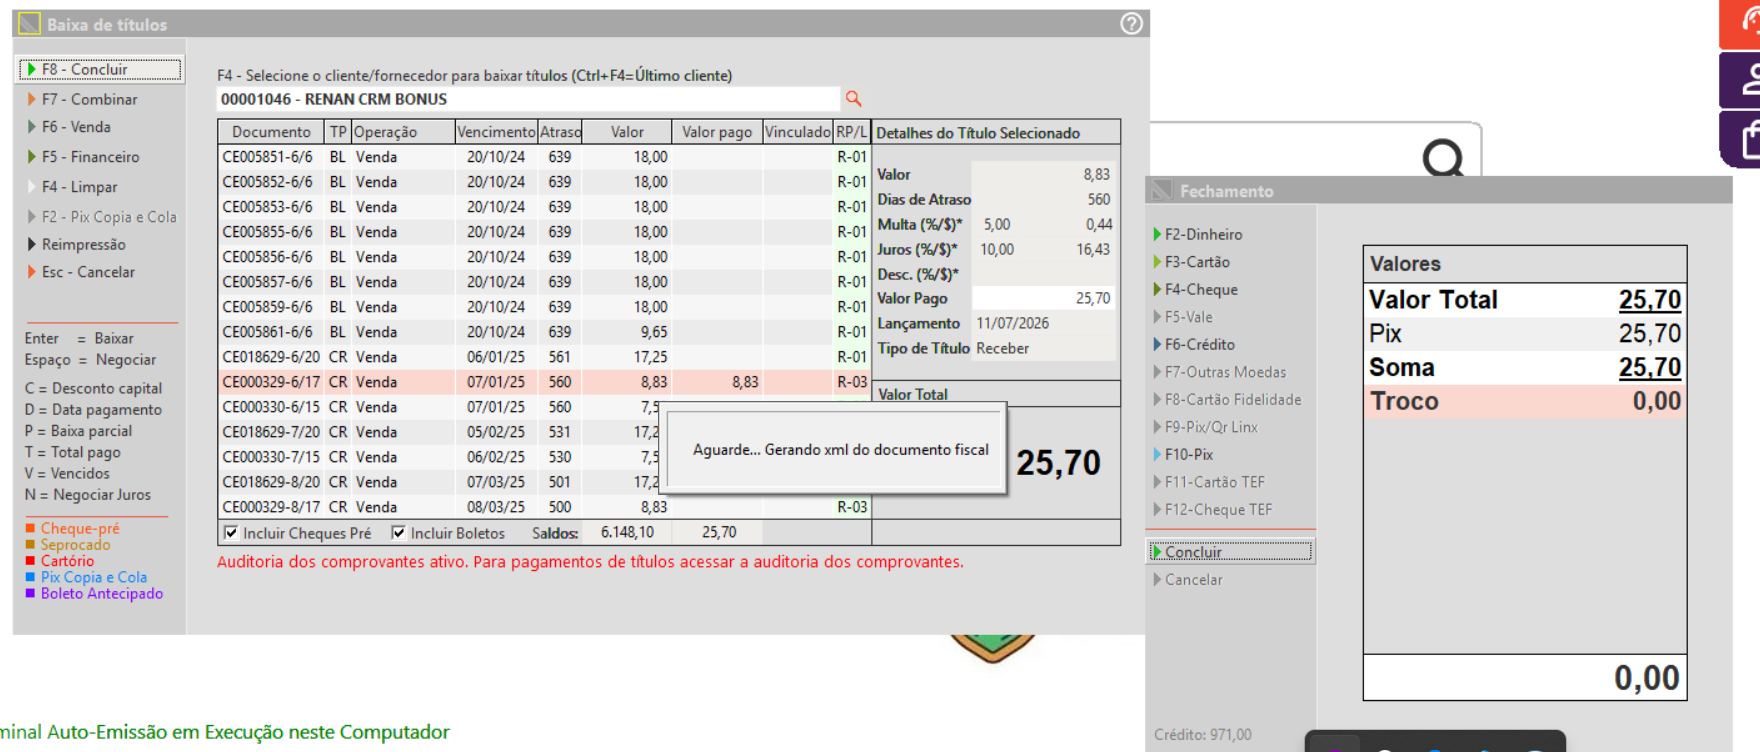Choose F5-Vale payment method
Viewport: 1760px width, 752px height.
click(x=1188, y=317)
